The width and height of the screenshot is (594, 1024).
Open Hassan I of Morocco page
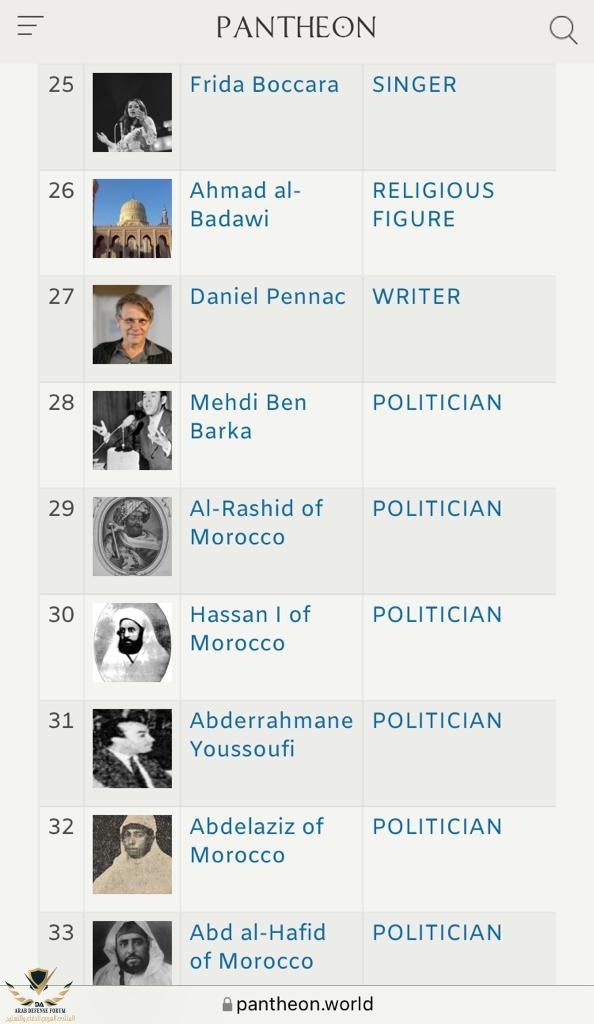pos(251,628)
